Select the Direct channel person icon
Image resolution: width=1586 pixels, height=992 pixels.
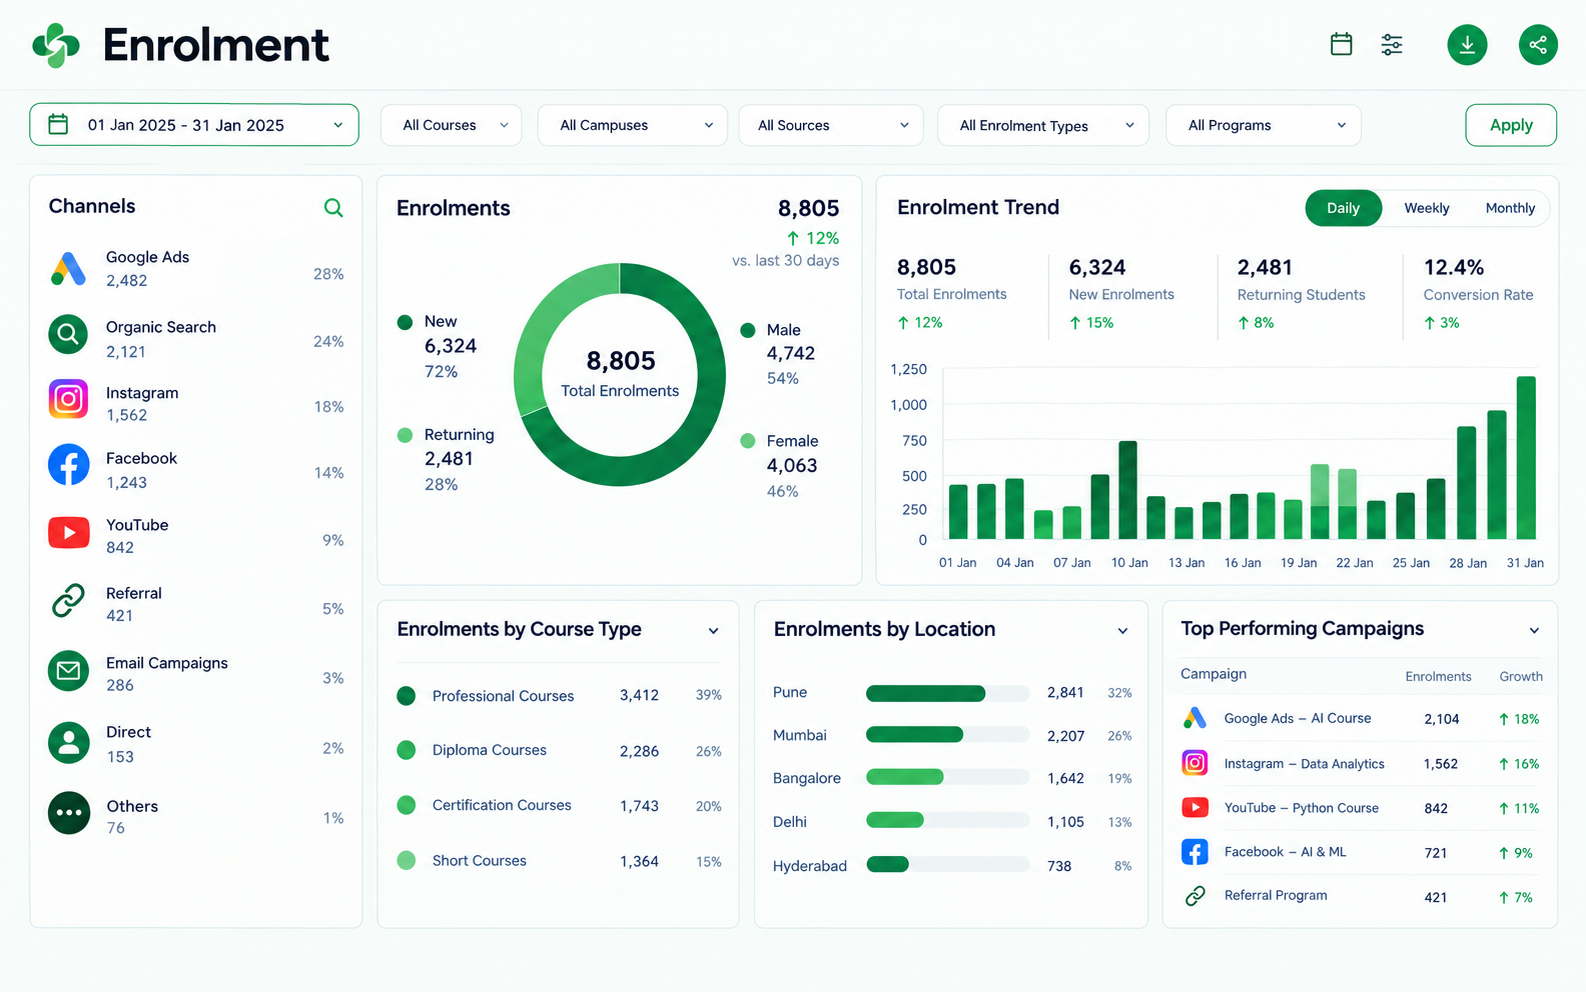click(x=69, y=743)
